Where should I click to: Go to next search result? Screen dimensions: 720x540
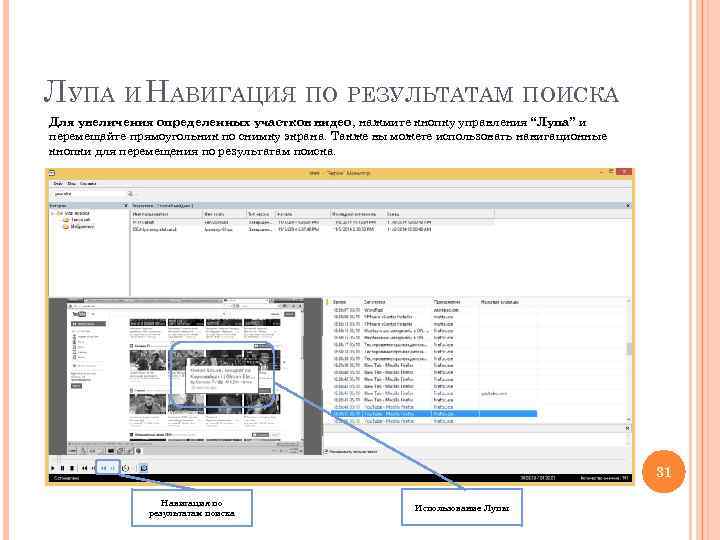click(113, 468)
